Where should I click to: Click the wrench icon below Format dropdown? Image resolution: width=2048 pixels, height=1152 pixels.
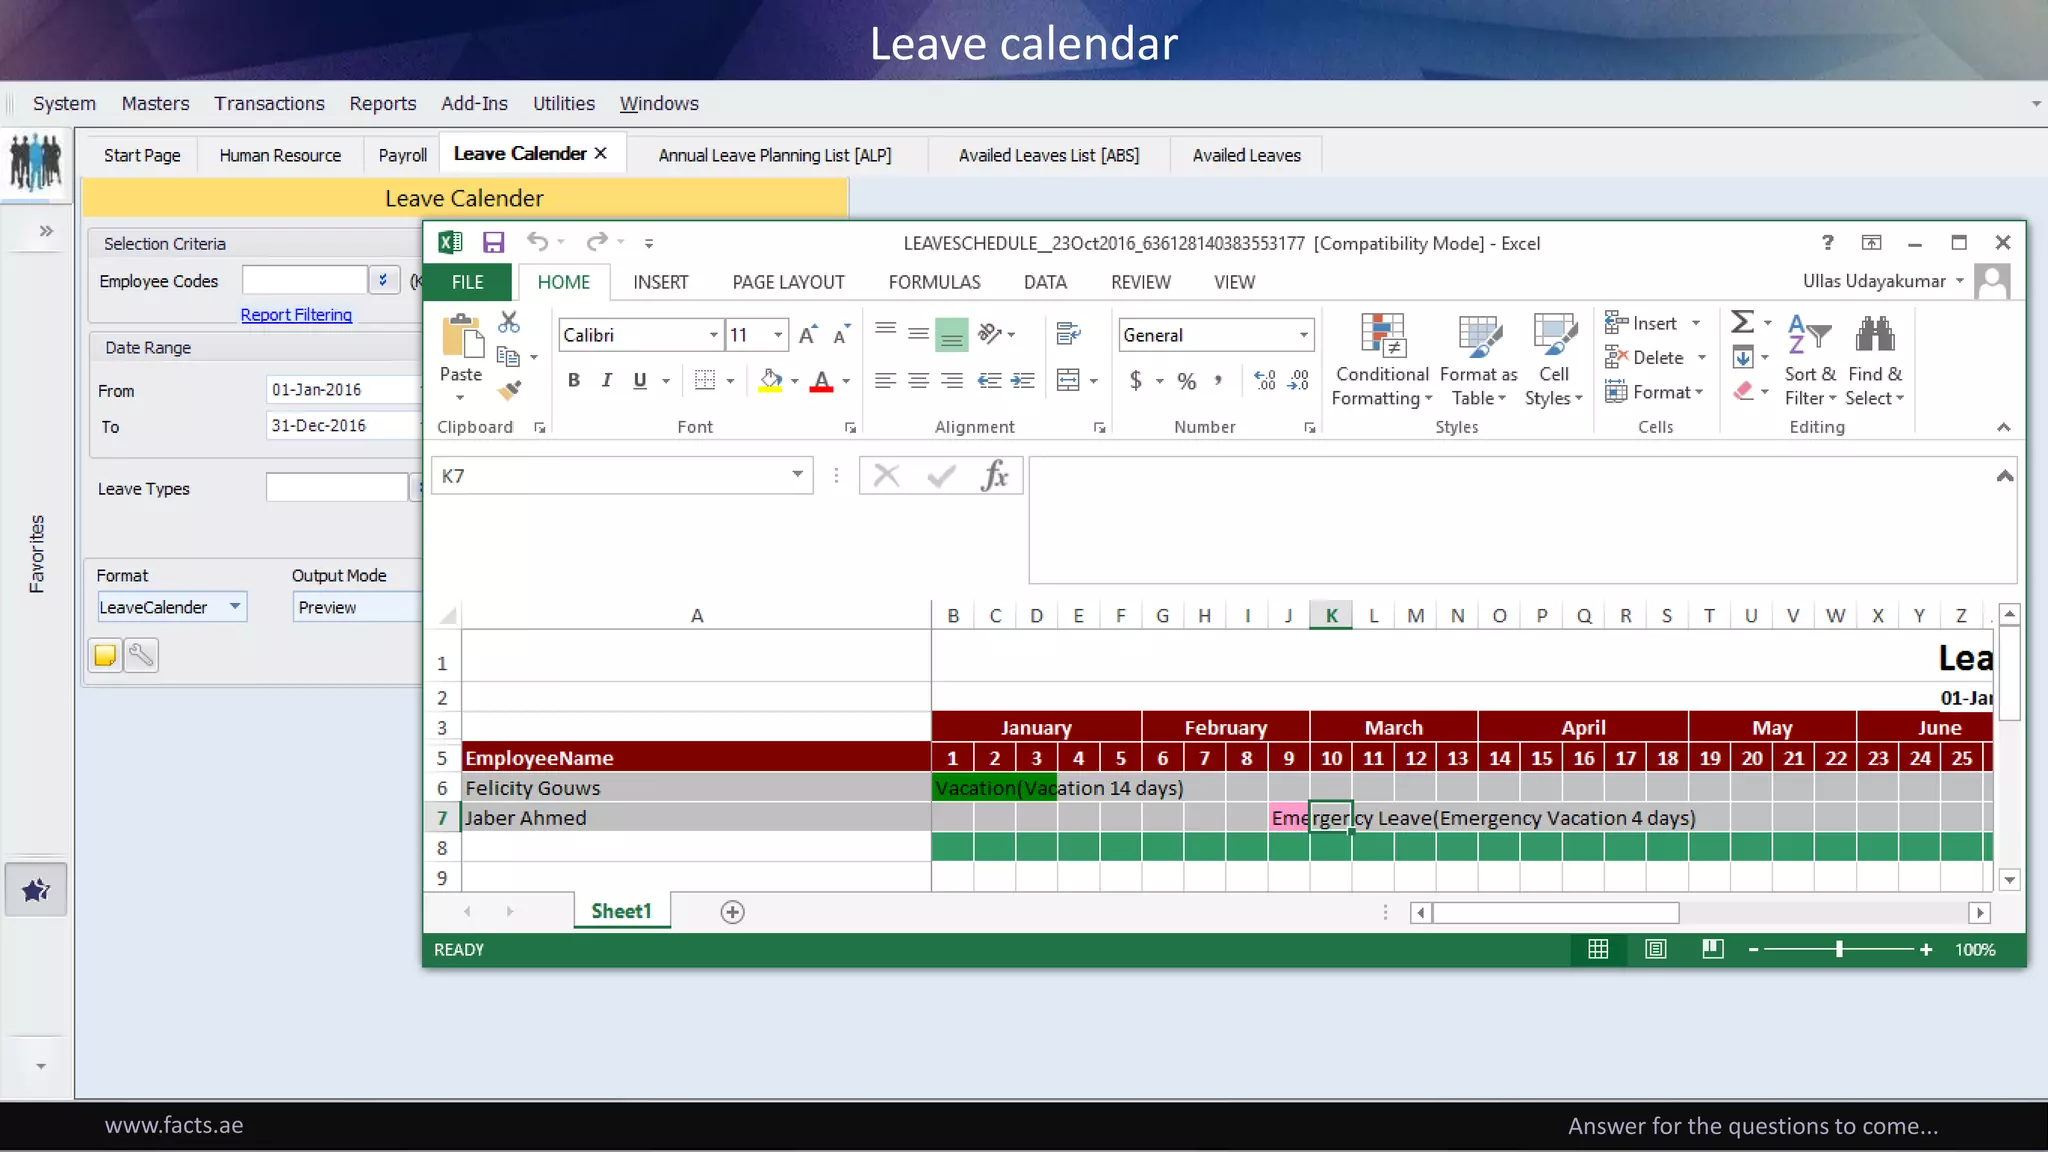point(141,655)
